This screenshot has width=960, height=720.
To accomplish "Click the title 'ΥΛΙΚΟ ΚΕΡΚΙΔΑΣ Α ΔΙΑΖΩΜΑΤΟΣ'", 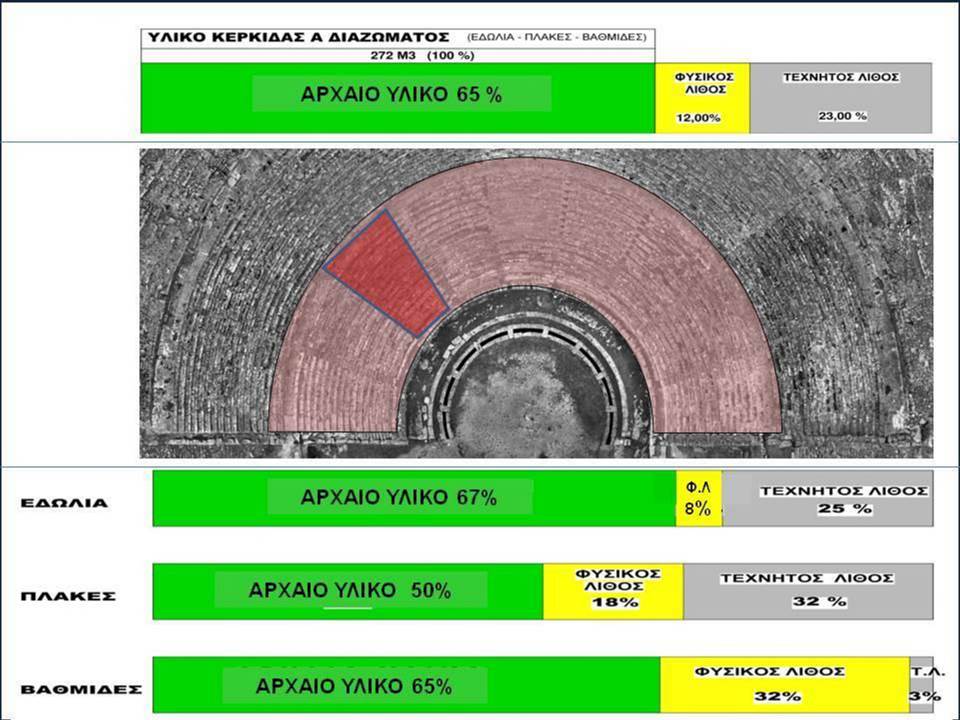I will [x=299, y=37].
